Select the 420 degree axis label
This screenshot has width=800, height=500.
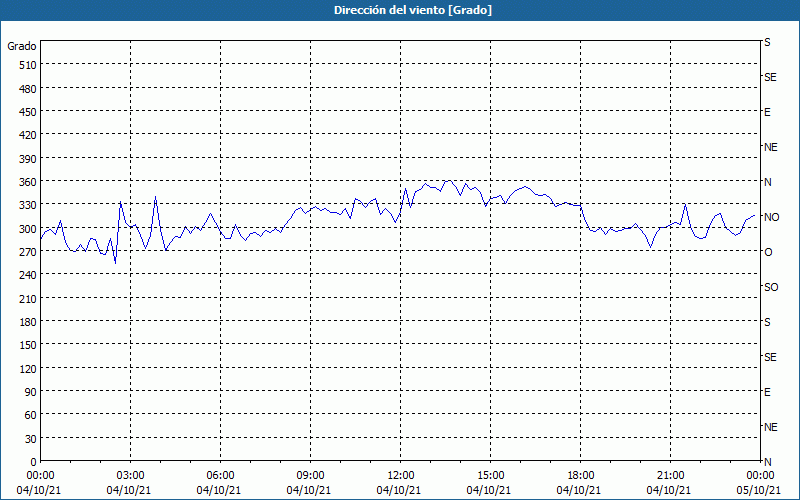28,136
